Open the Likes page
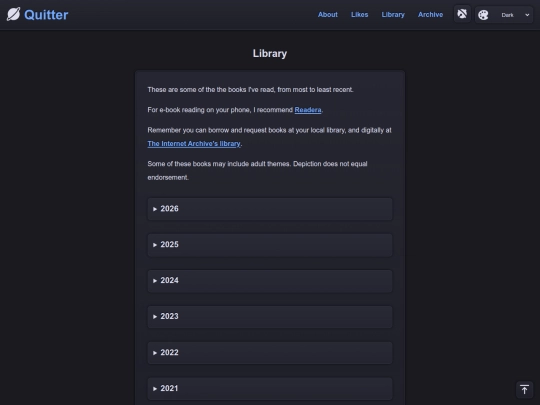This screenshot has width=540, height=405. point(360,14)
